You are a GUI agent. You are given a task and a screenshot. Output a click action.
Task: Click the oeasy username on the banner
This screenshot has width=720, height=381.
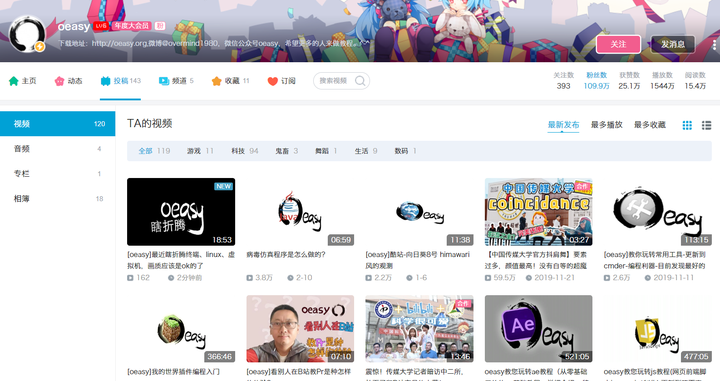click(x=74, y=27)
